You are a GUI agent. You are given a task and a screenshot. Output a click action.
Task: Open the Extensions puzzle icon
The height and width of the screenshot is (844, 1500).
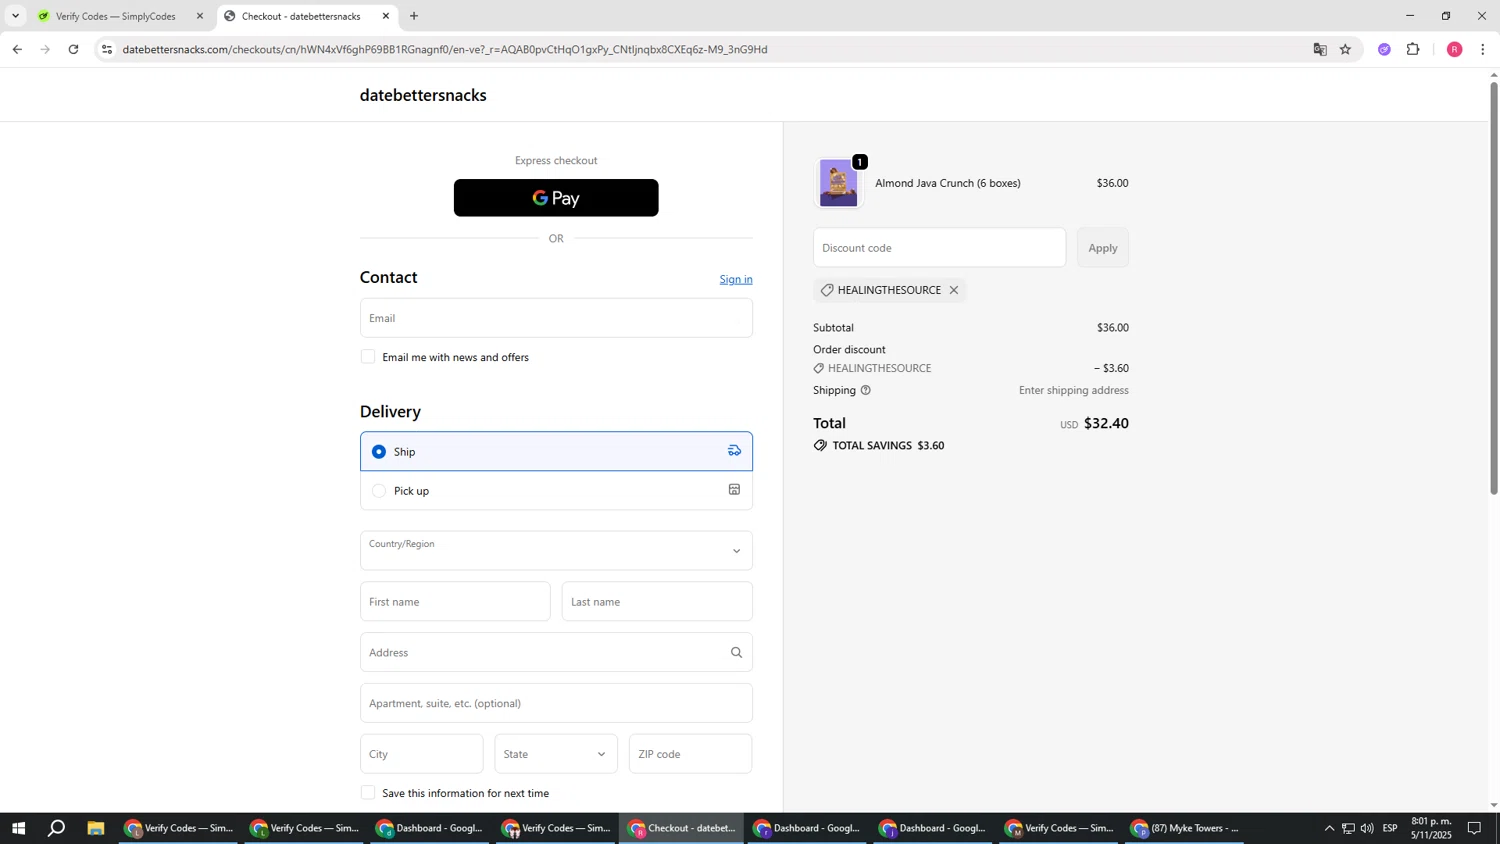click(x=1413, y=49)
